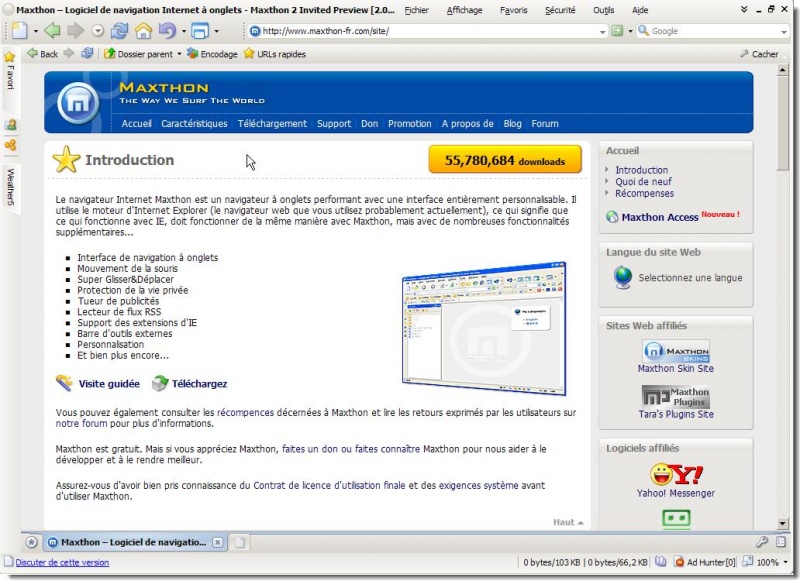Click the sidebar contacts icon
800x581 pixels.
[10, 124]
